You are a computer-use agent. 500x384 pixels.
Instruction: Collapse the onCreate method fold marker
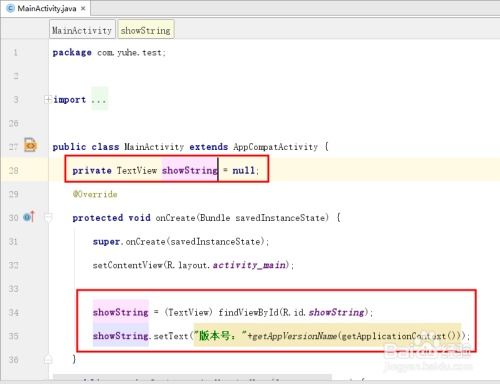48,218
